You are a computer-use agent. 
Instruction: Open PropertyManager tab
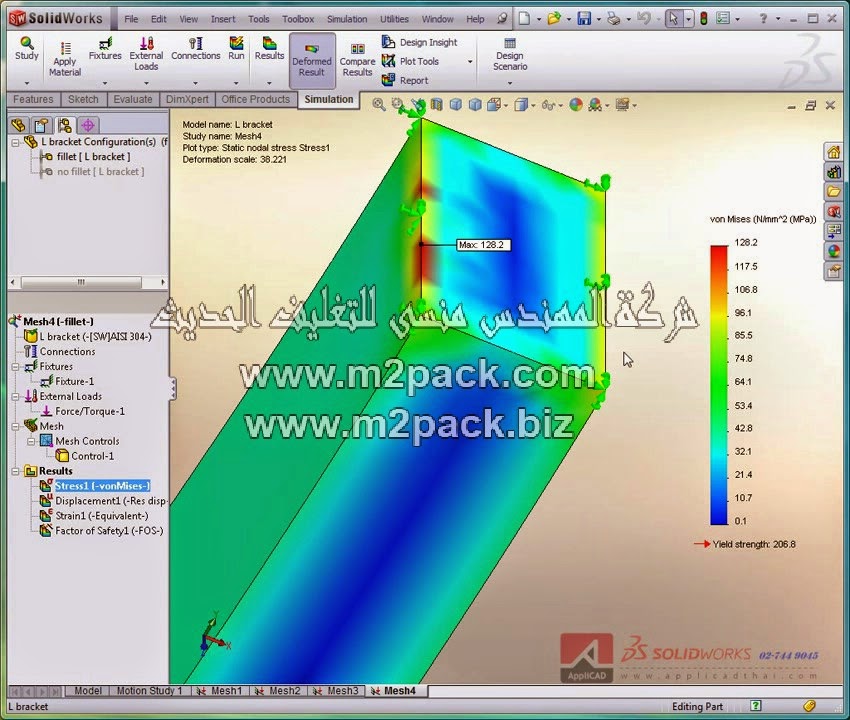point(42,125)
